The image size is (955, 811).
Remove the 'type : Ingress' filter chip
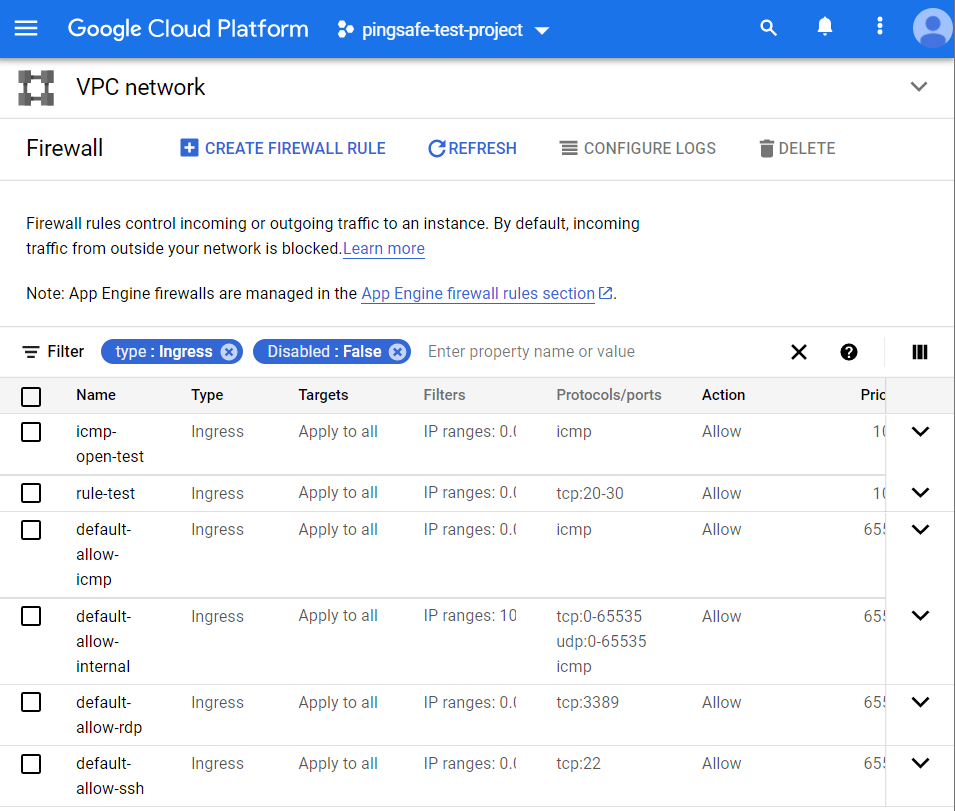coord(229,352)
